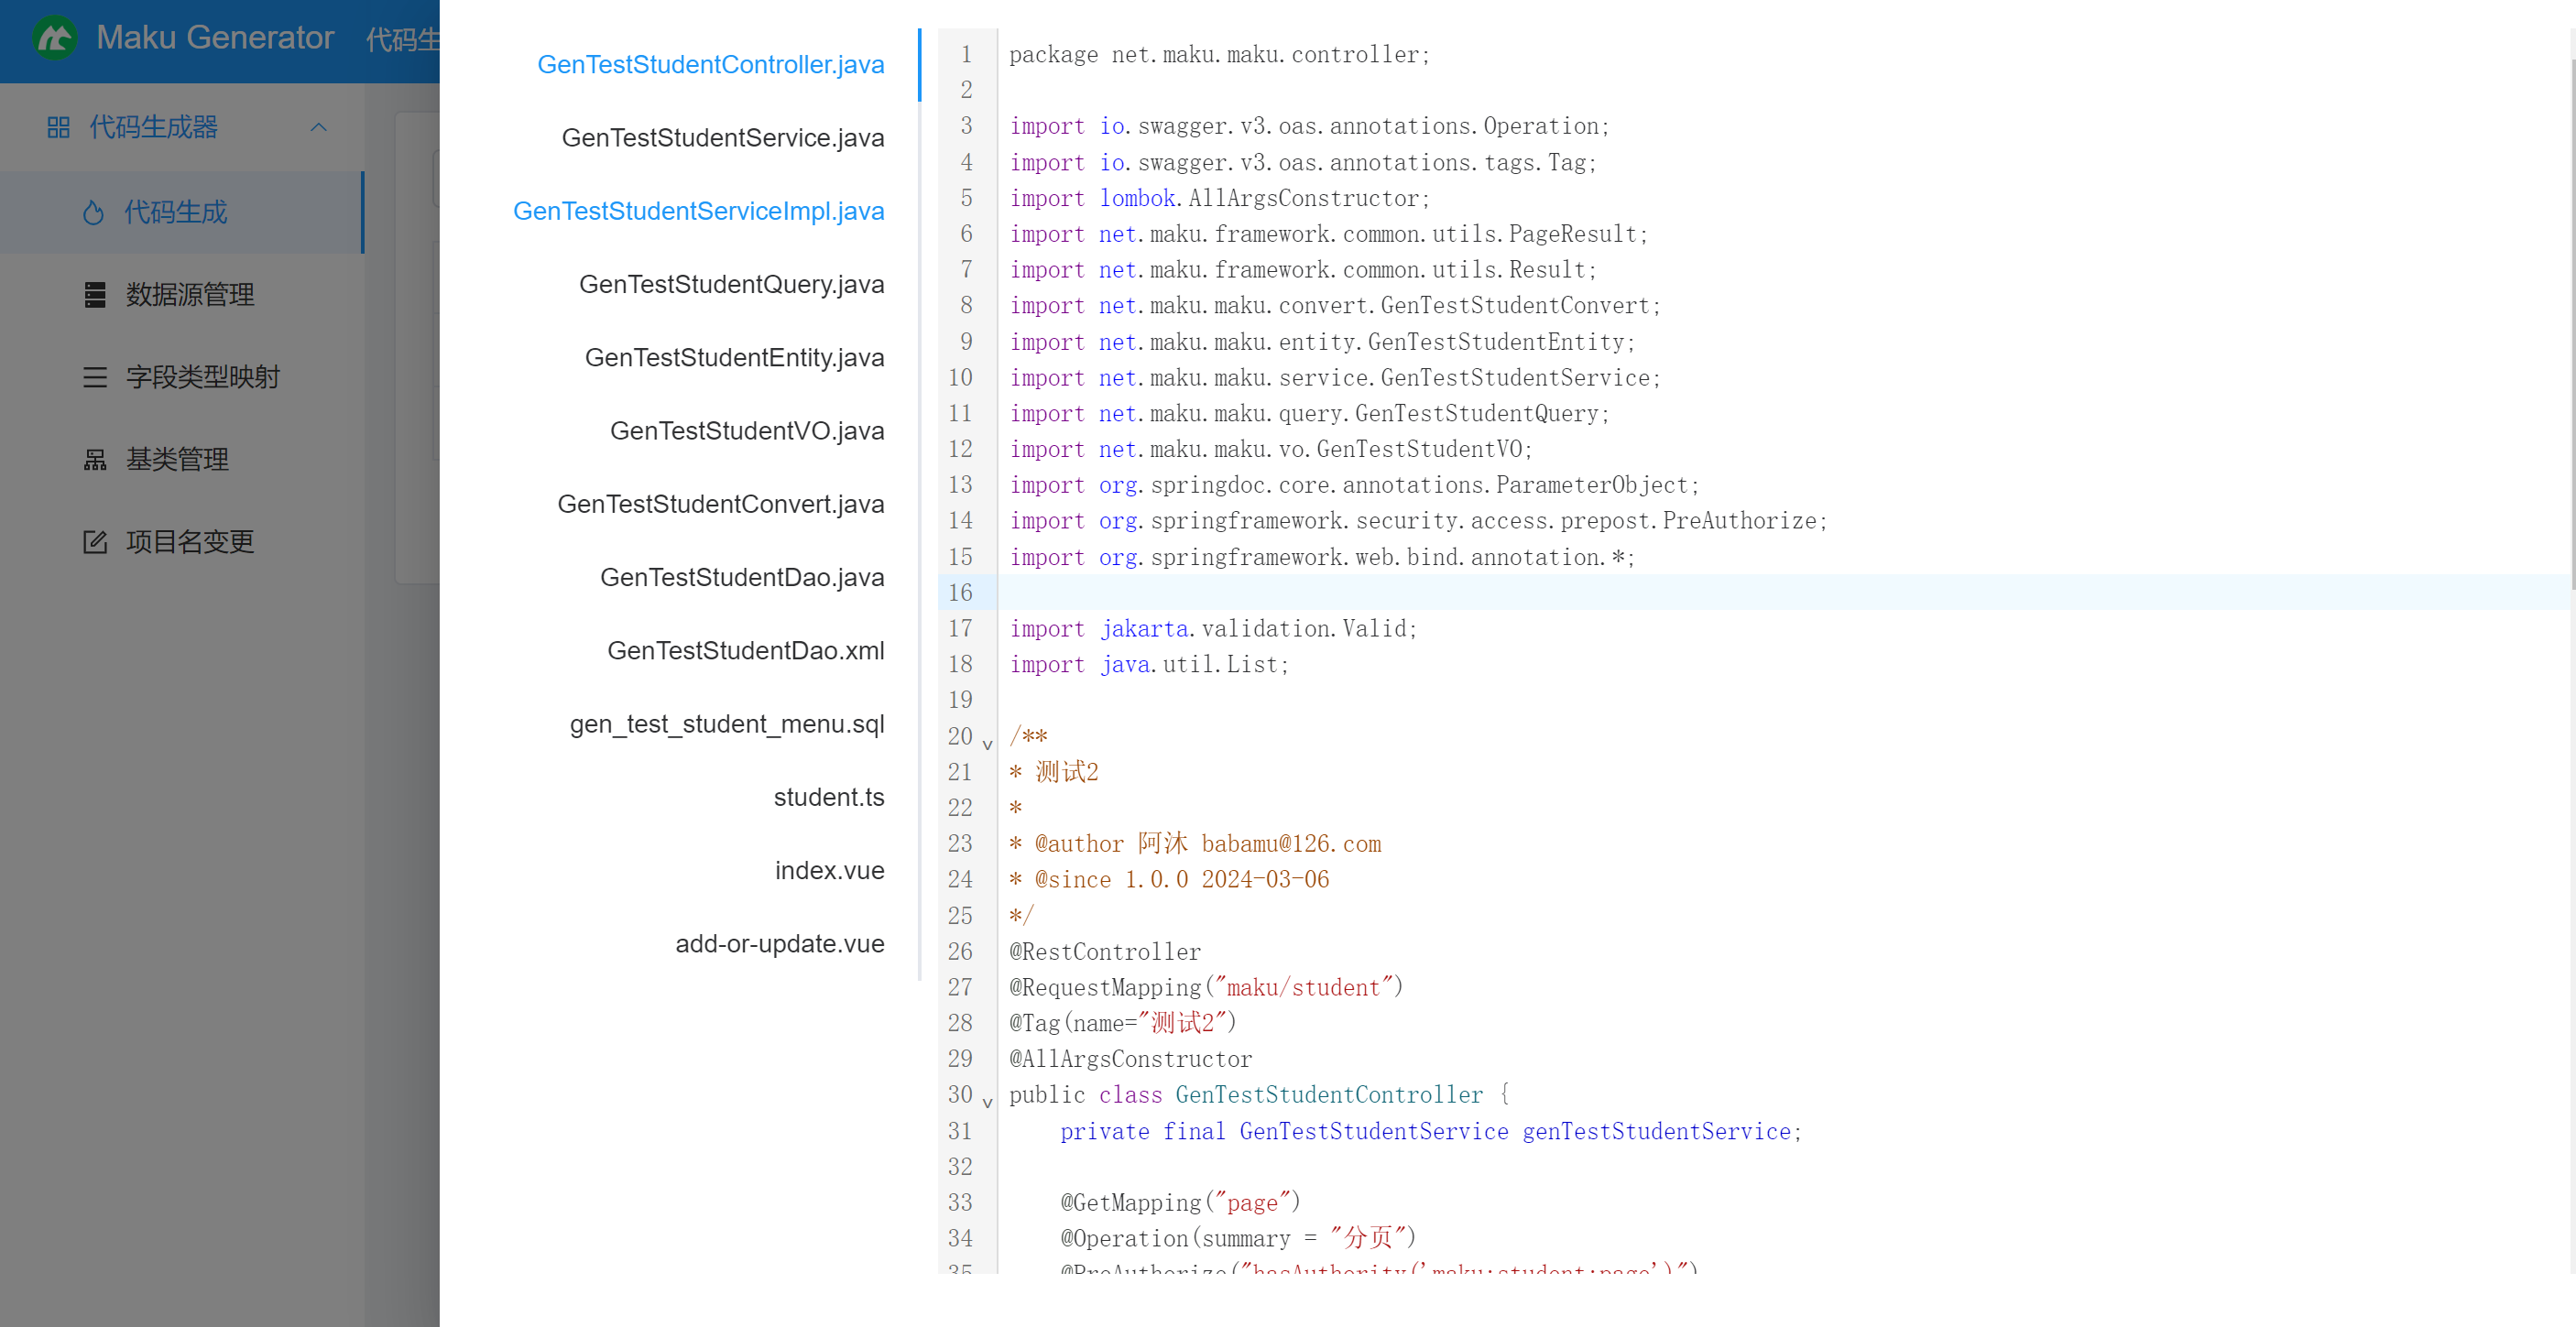This screenshot has height=1327, width=2576.
Task: View the gen_test_student_menu.sql tab
Action: [726, 724]
